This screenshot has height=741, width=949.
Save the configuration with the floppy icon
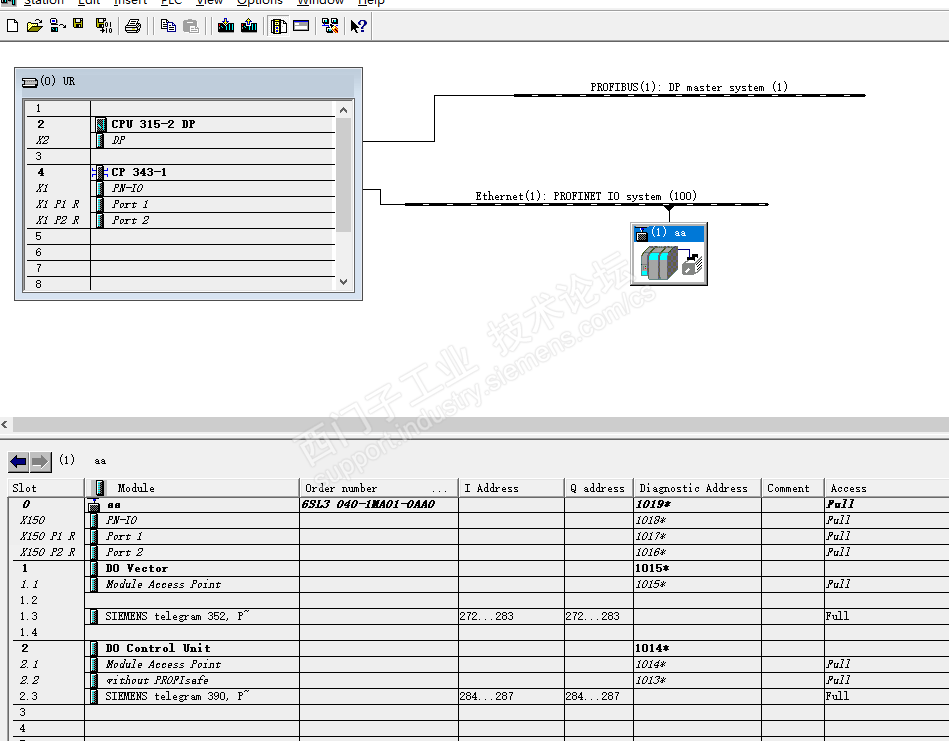point(78,25)
